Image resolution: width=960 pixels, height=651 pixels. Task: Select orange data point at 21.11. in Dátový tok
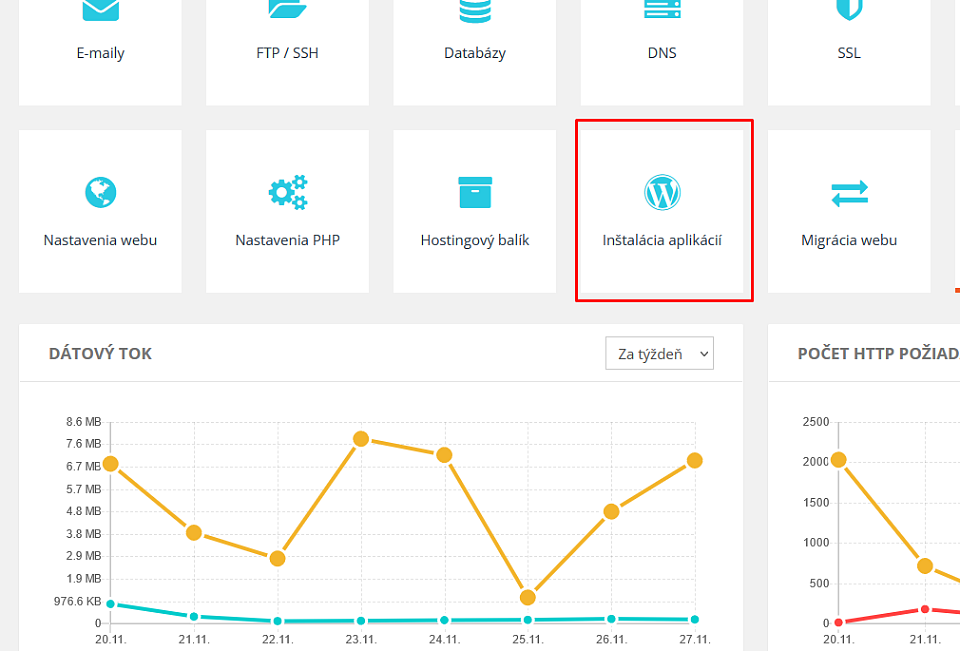click(194, 533)
